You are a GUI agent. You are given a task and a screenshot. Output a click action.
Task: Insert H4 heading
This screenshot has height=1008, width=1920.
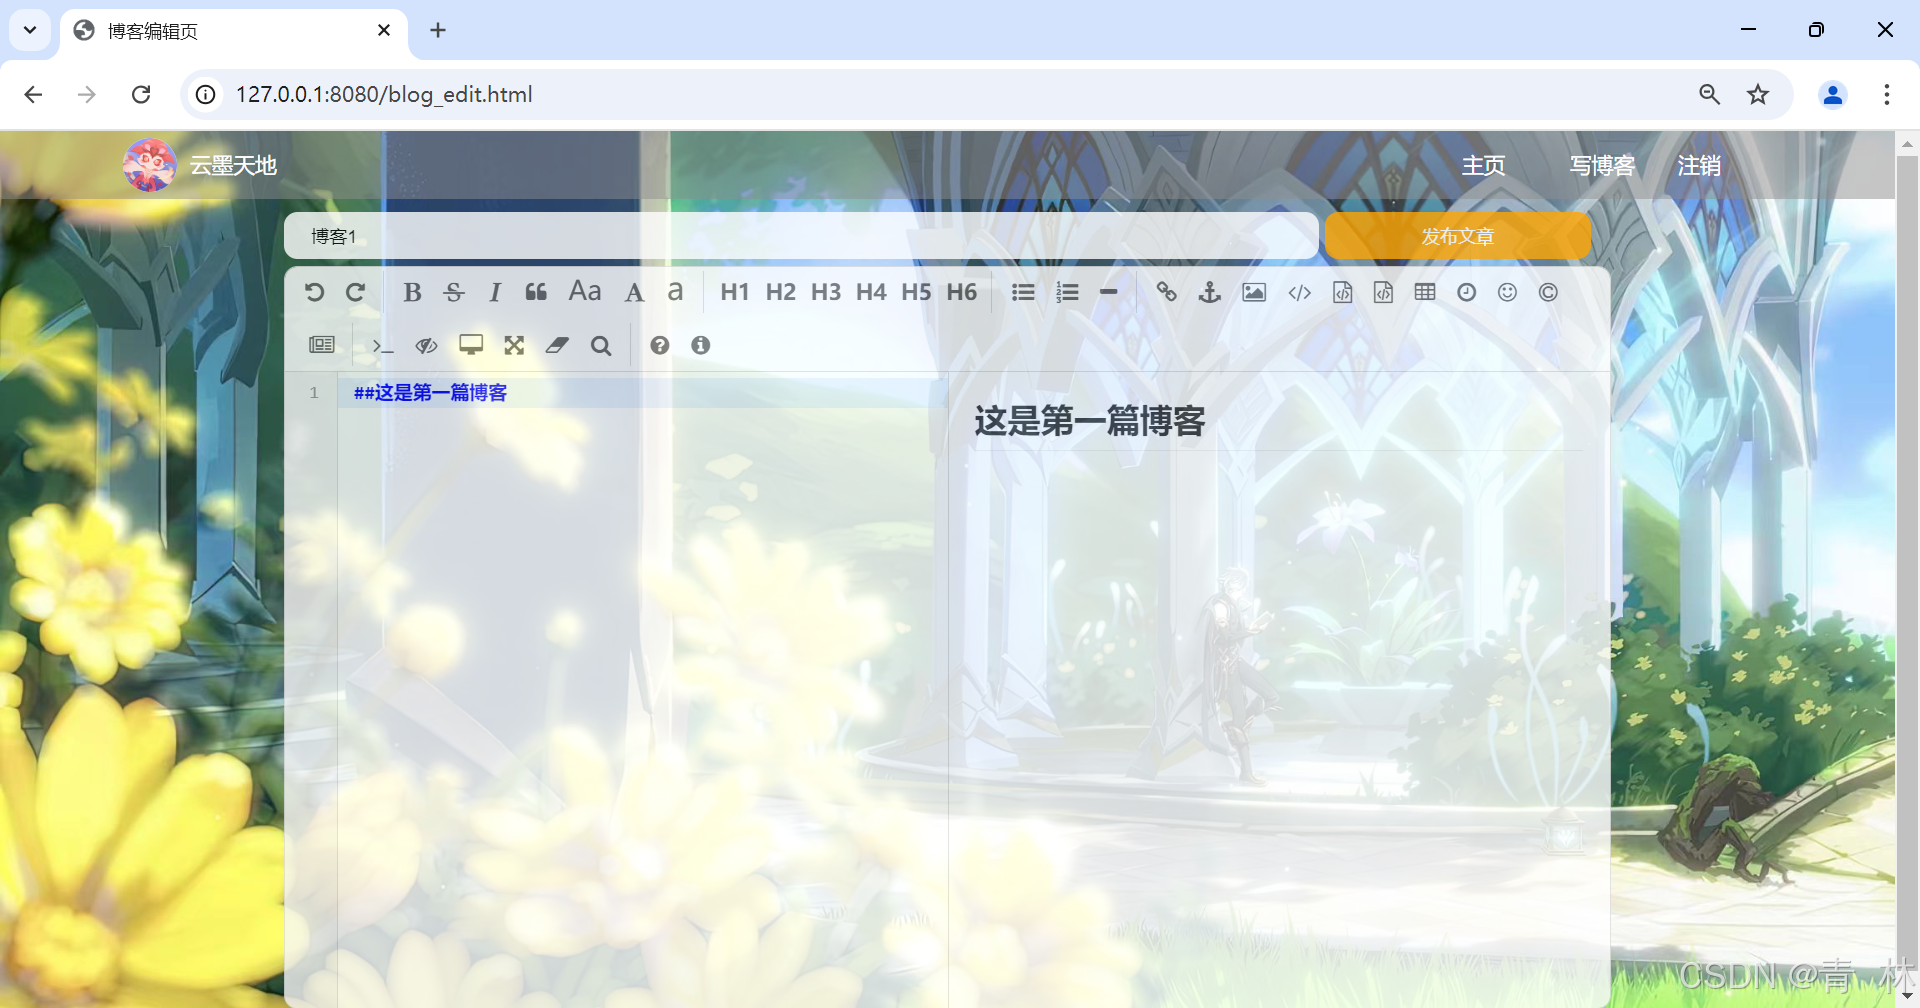point(871,292)
